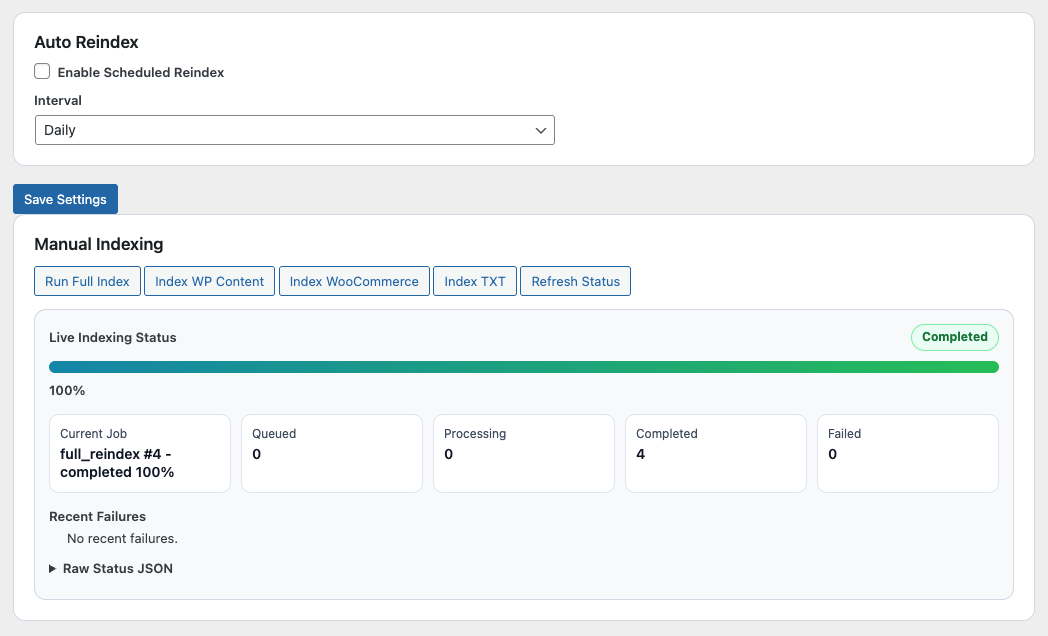Click the Queued count card

tap(332, 454)
